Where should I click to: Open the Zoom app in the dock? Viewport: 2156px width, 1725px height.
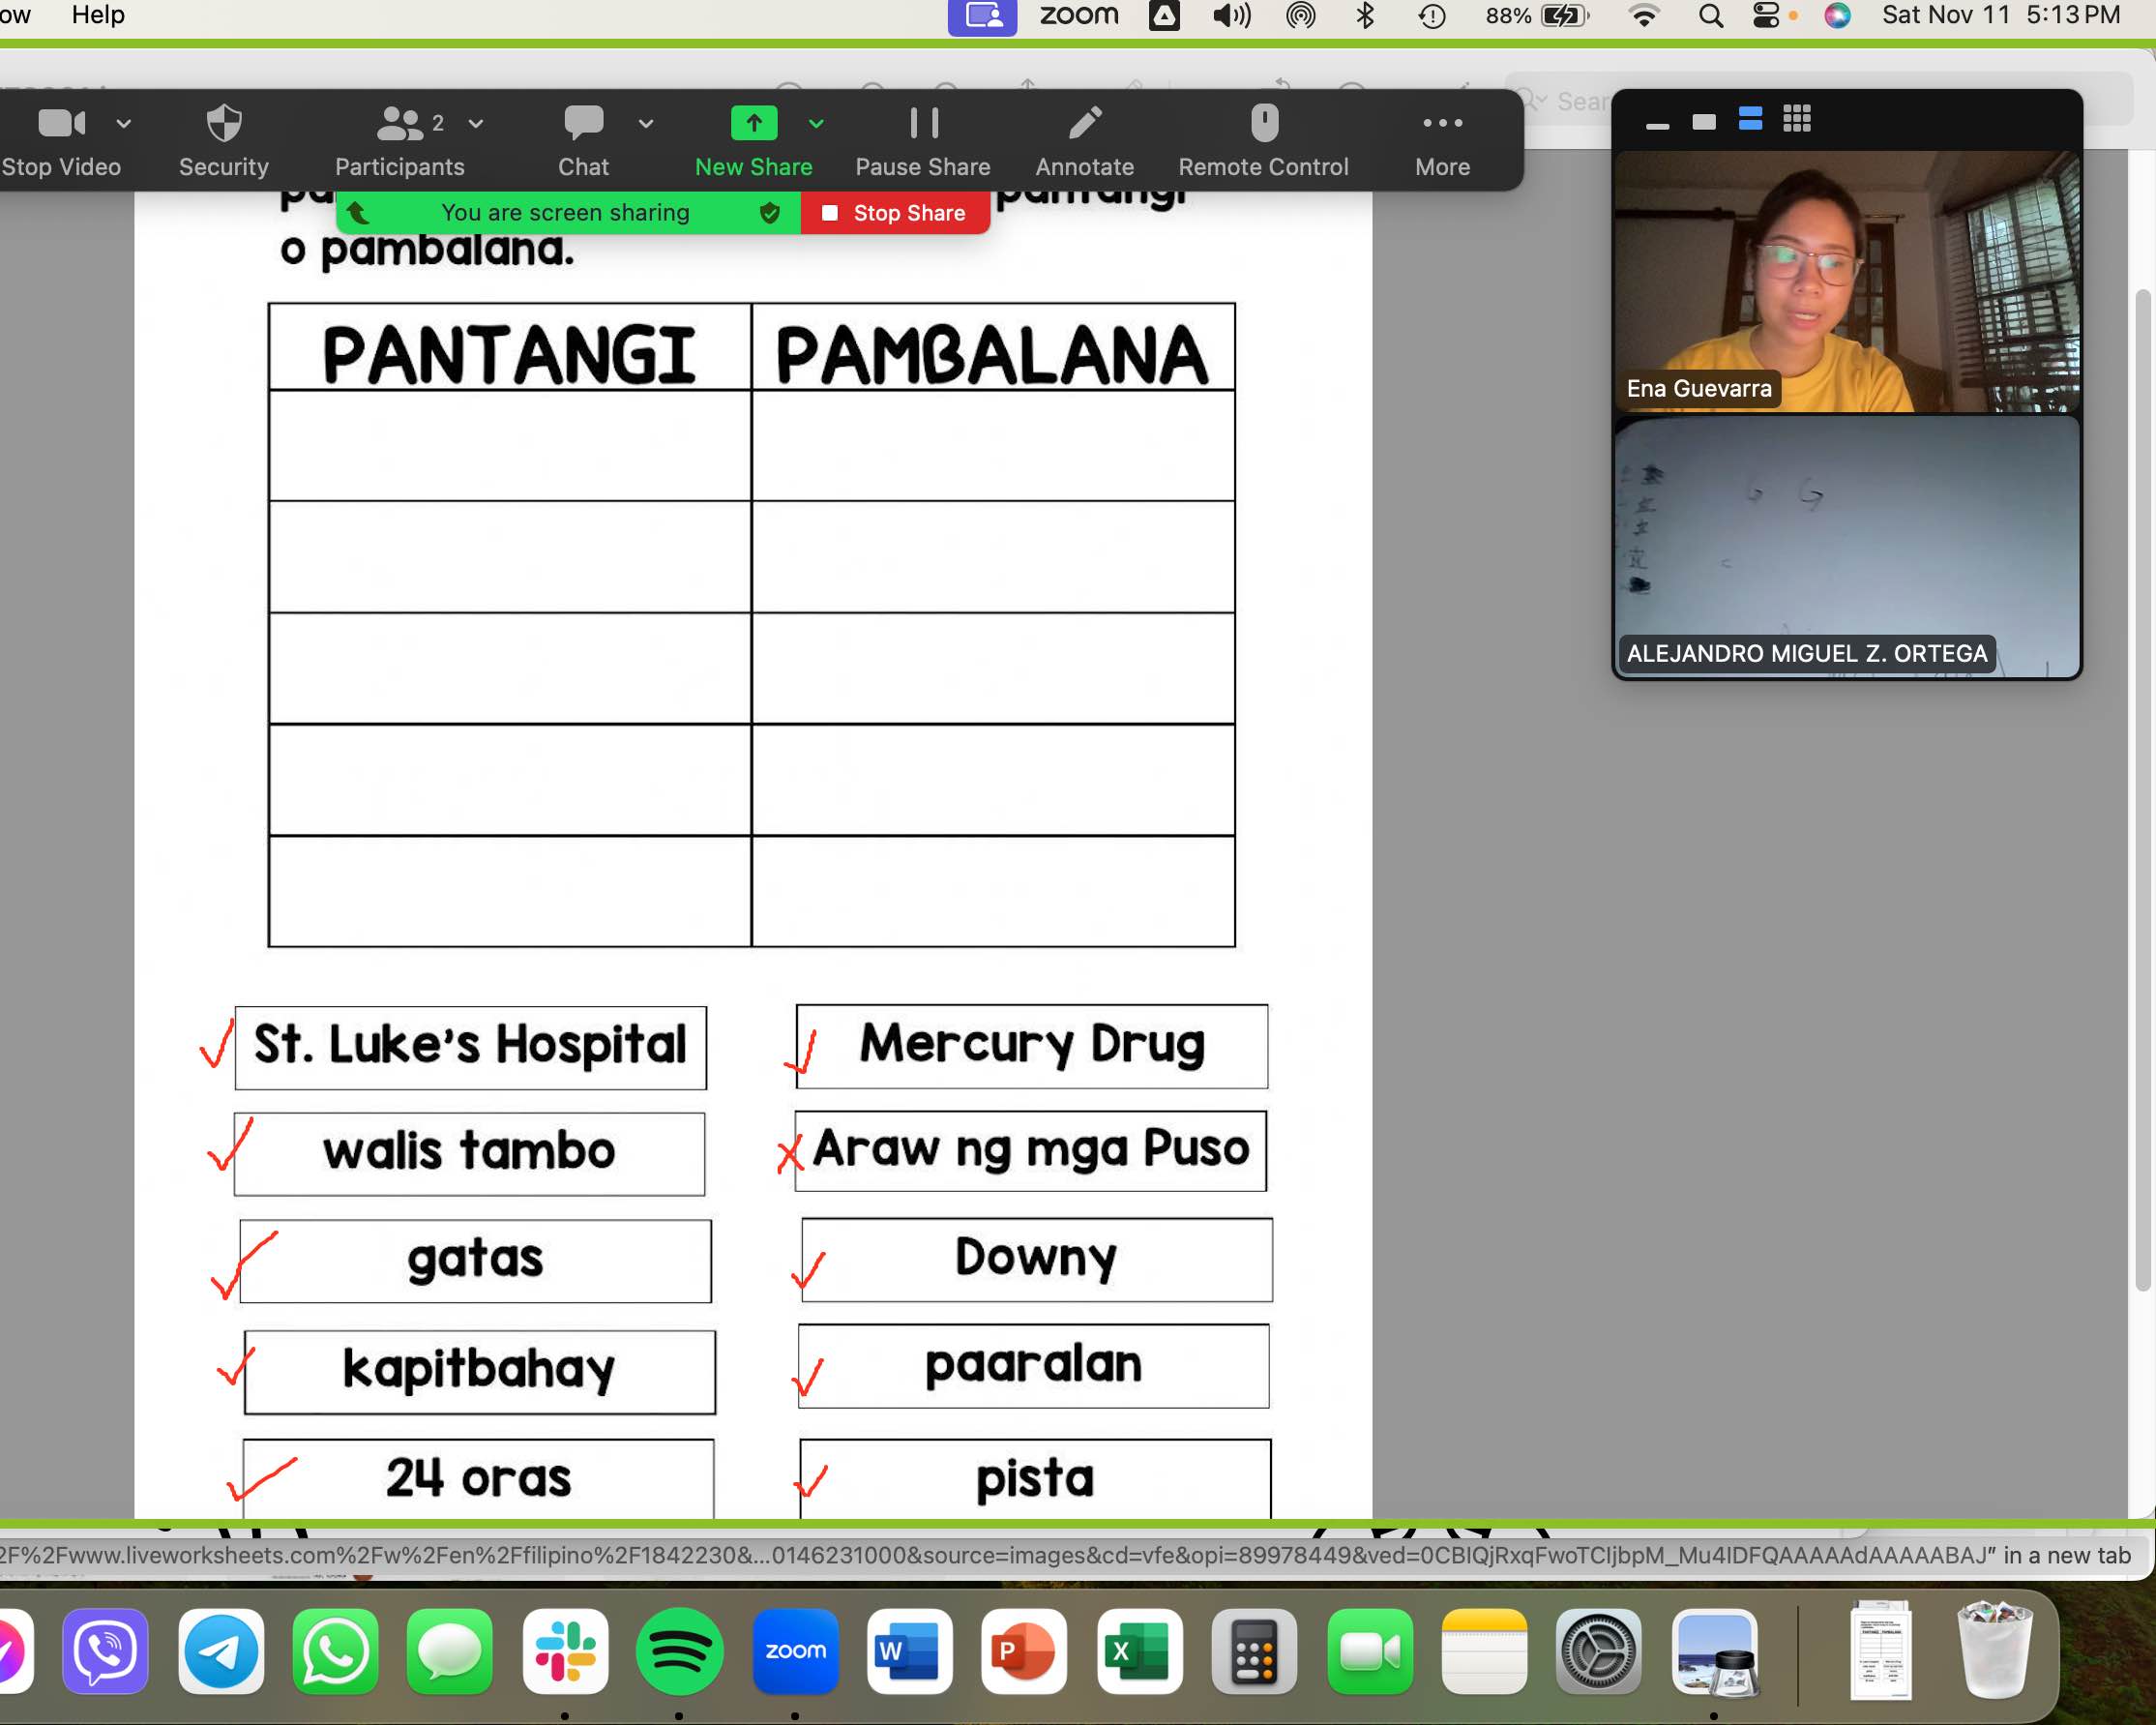(796, 1652)
